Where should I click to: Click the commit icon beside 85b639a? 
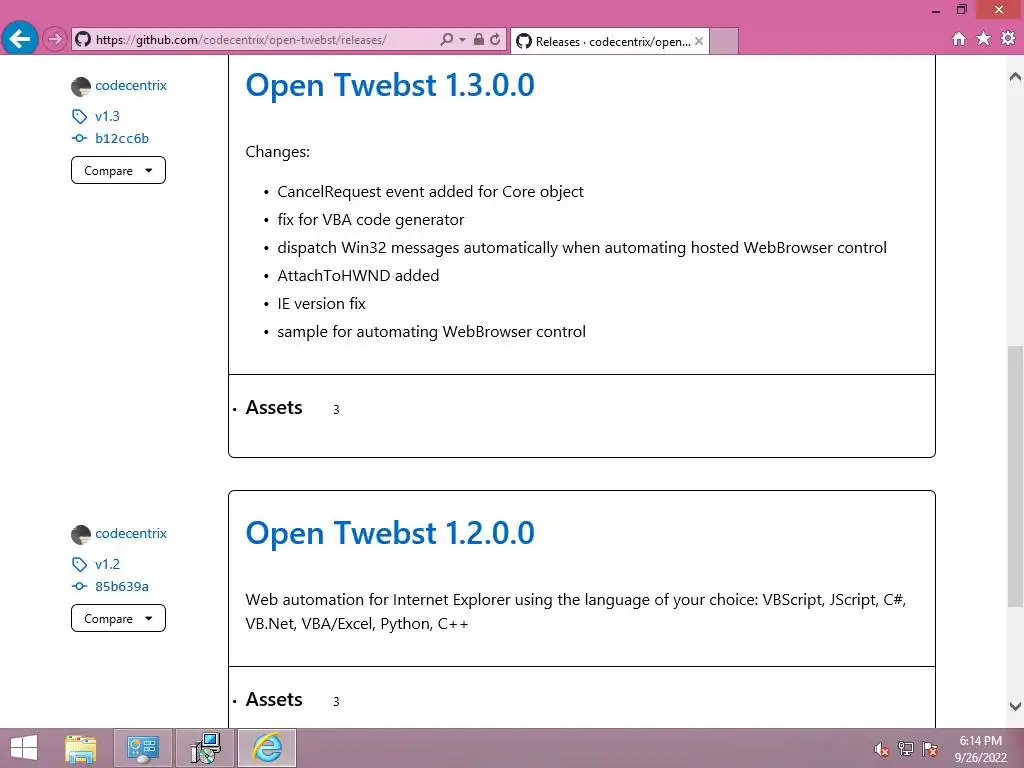(79, 586)
